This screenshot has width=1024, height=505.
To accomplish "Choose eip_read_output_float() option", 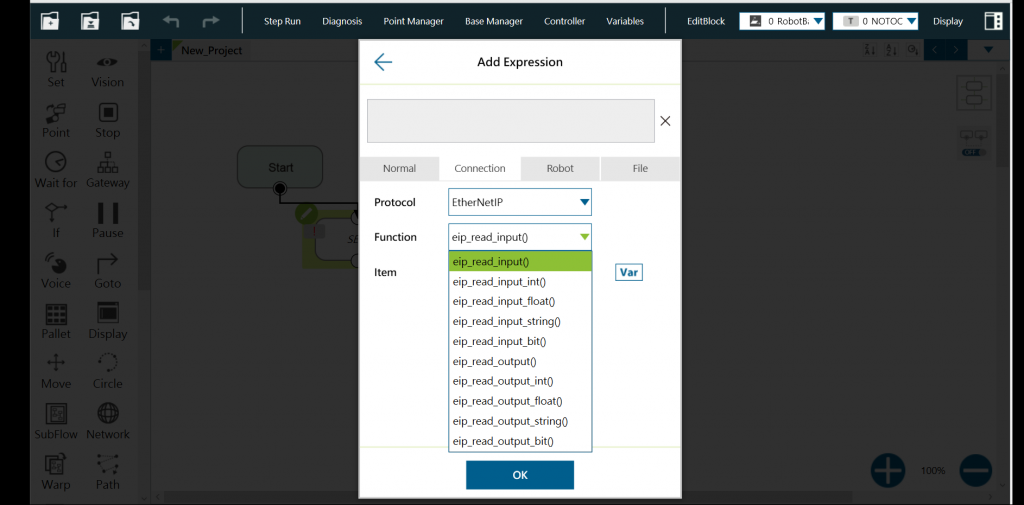I will point(520,401).
